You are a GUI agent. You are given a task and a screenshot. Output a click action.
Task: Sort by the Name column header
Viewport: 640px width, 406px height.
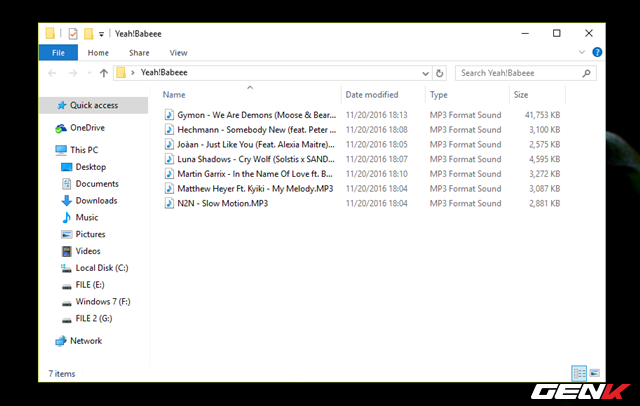174,95
